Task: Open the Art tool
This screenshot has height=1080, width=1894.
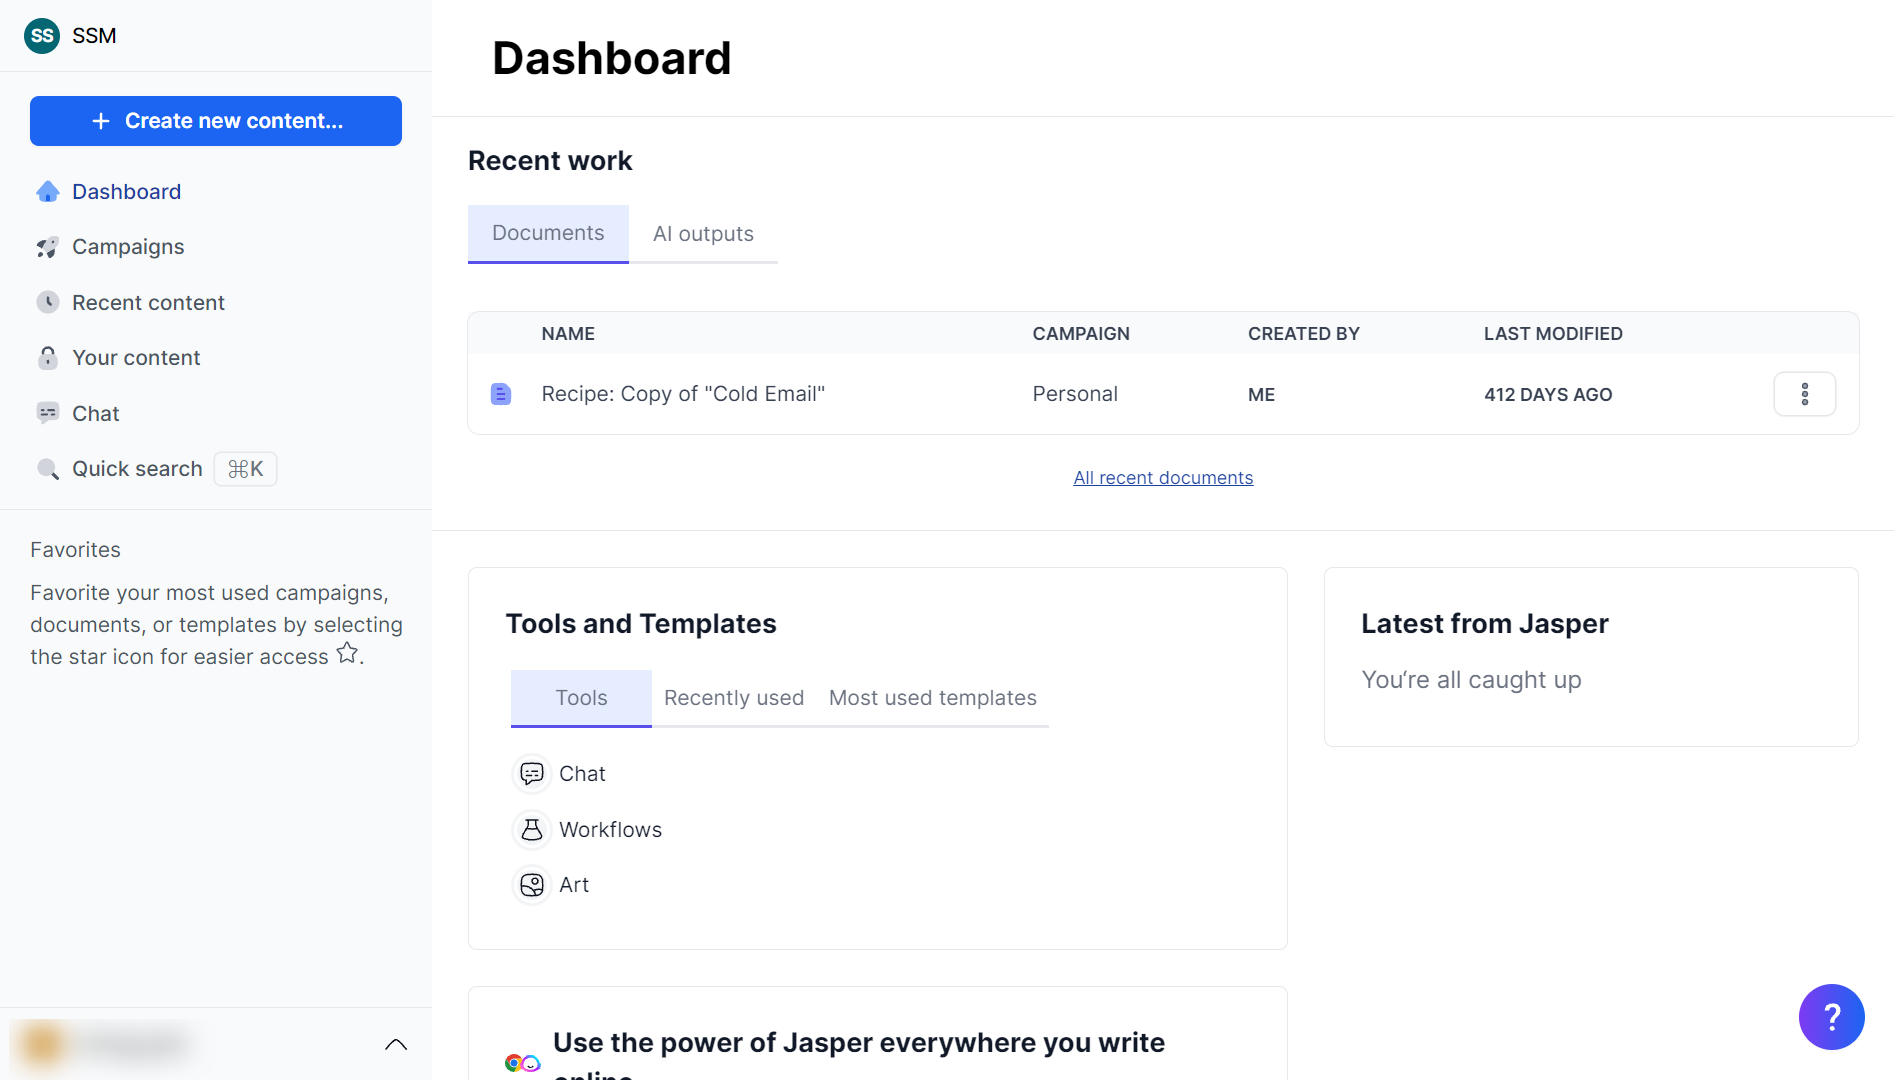Action: pyautogui.click(x=574, y=885)
